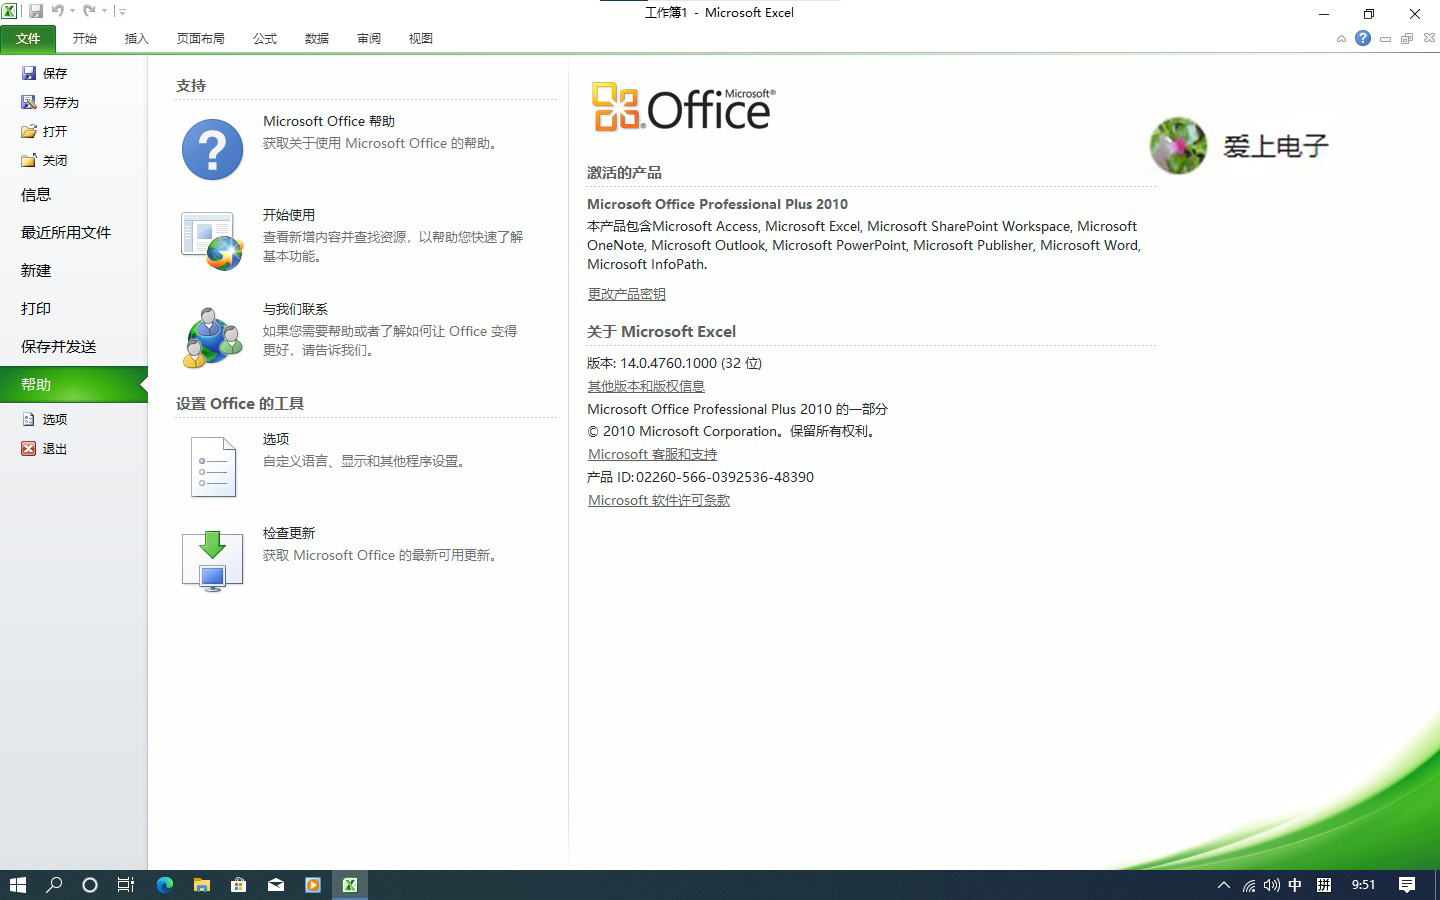The image size is (1440, 900).
Task: Click the 开始使用 globe document icon
Action: [212, 240]
